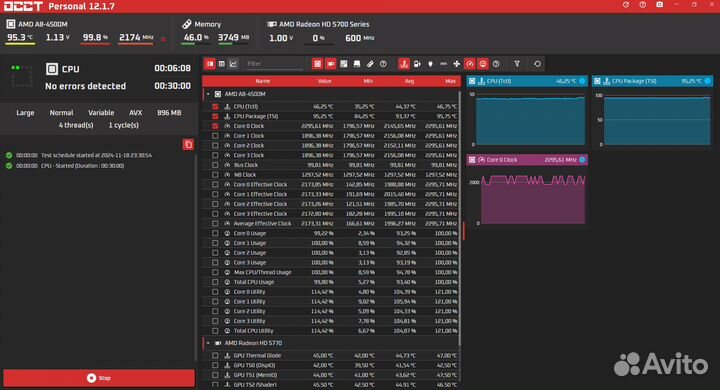Open the funnel filter options icon
Image resolution: width=720 pixels, height=390 pixels.
pyautogui.click(x=517, y=64)
